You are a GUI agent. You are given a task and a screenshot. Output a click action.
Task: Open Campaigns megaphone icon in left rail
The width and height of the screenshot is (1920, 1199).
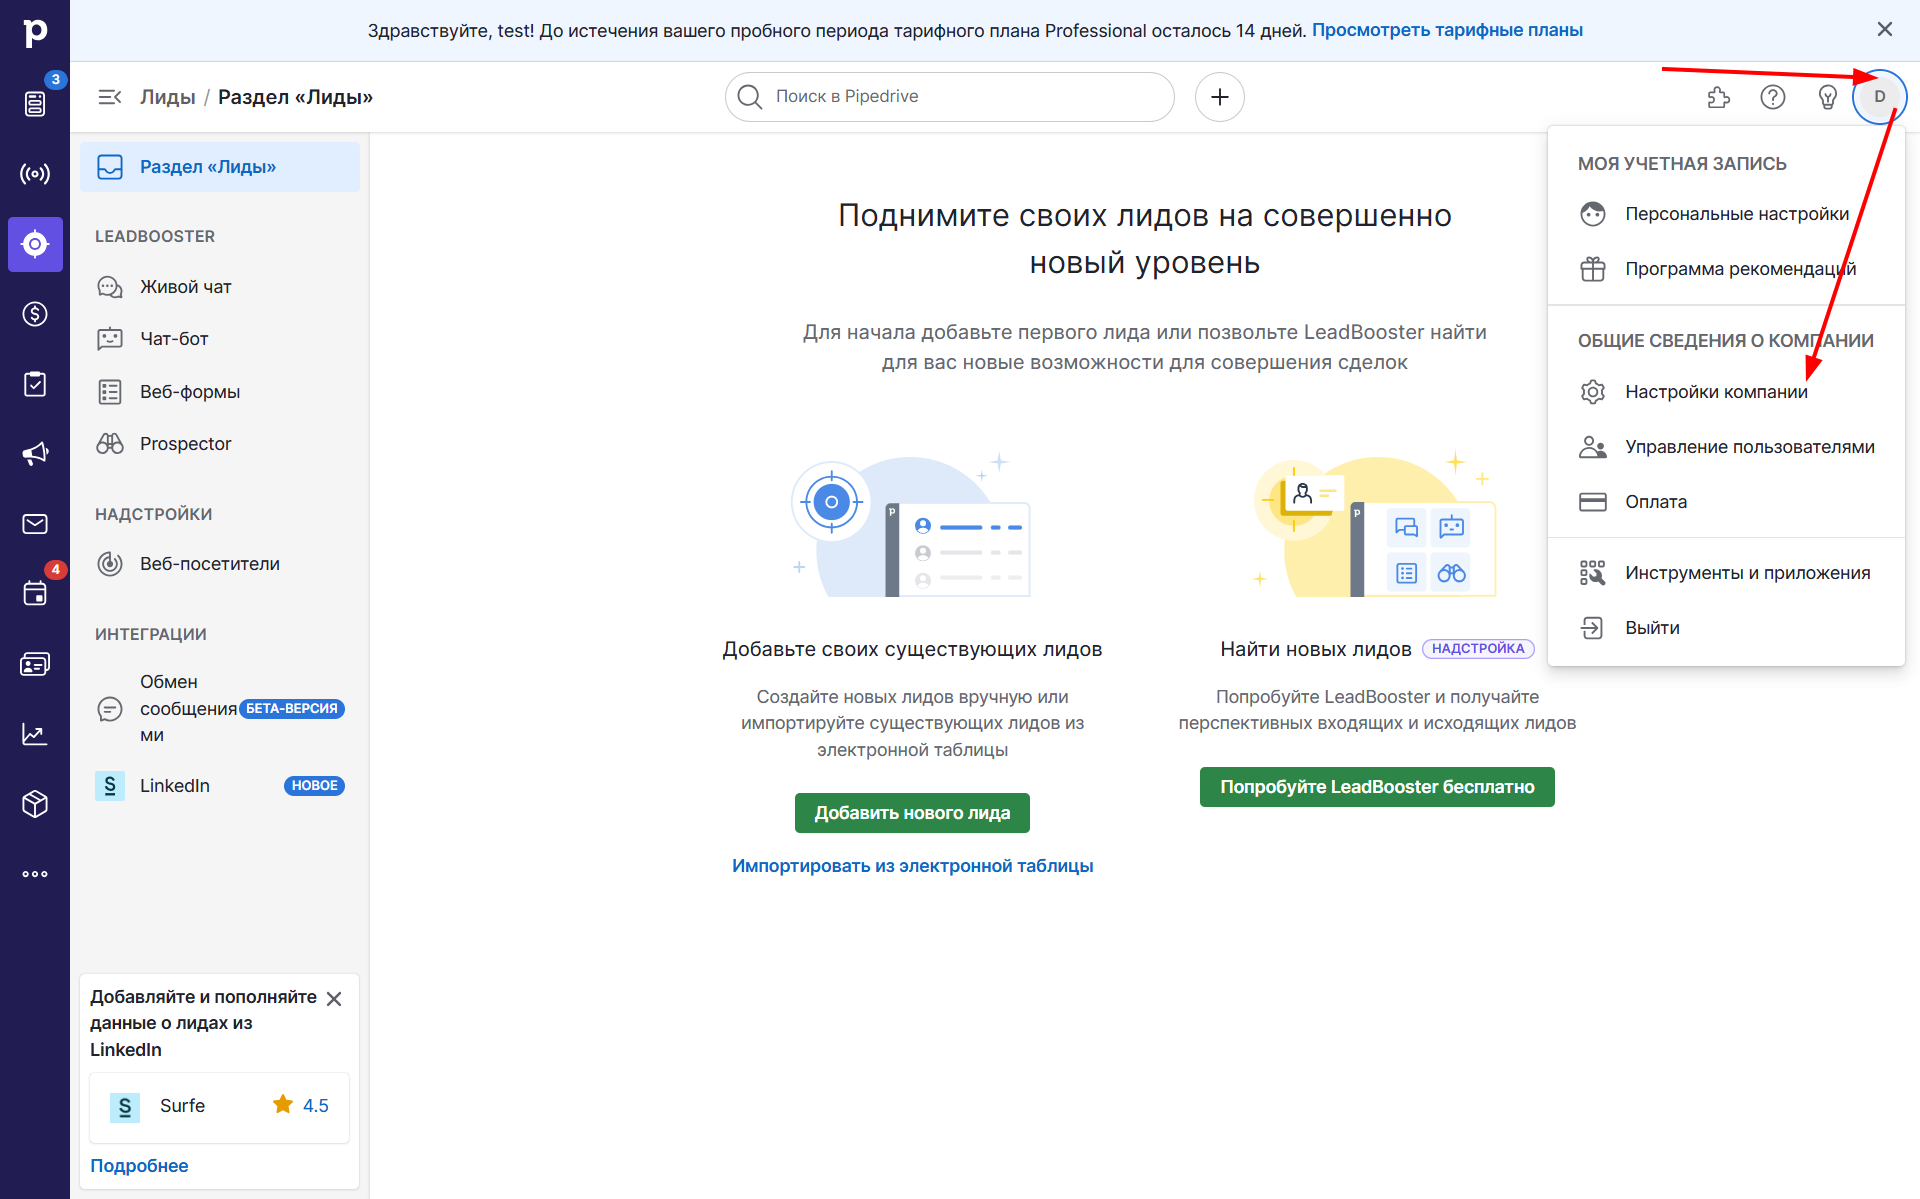(35, 454)
